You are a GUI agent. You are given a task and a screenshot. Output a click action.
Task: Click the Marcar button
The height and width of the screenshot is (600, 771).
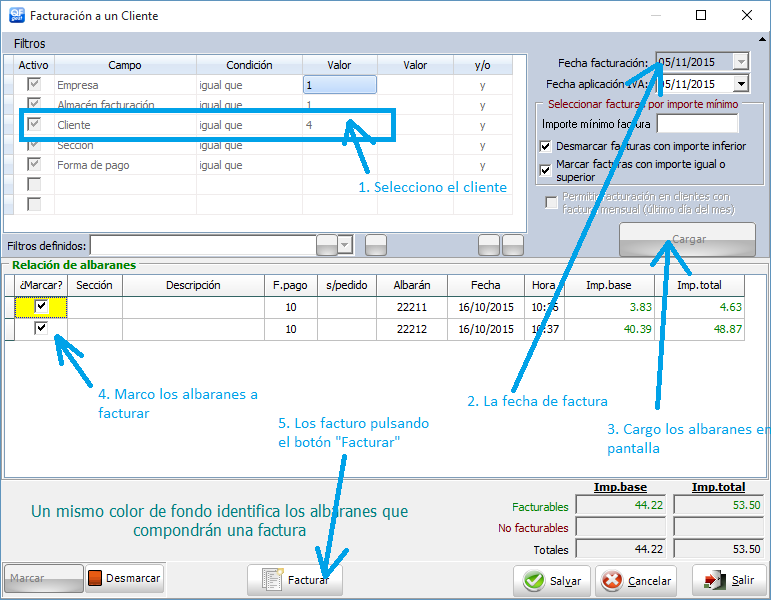(43, 578)
